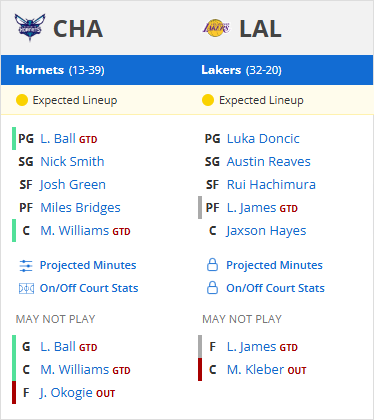Click Hornets Projected Minutes link

click(88, 265)
